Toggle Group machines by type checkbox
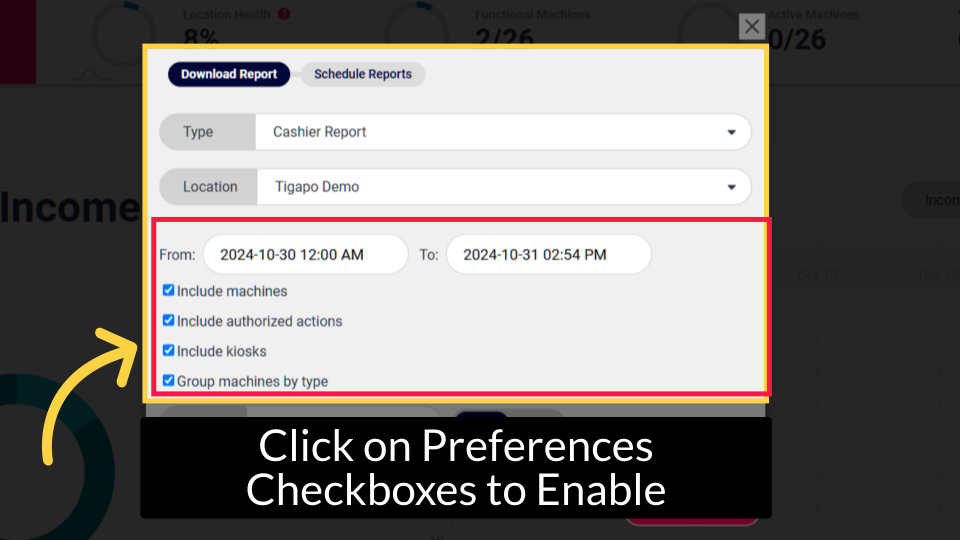960x540 pixels. click(x=168, y=380)
